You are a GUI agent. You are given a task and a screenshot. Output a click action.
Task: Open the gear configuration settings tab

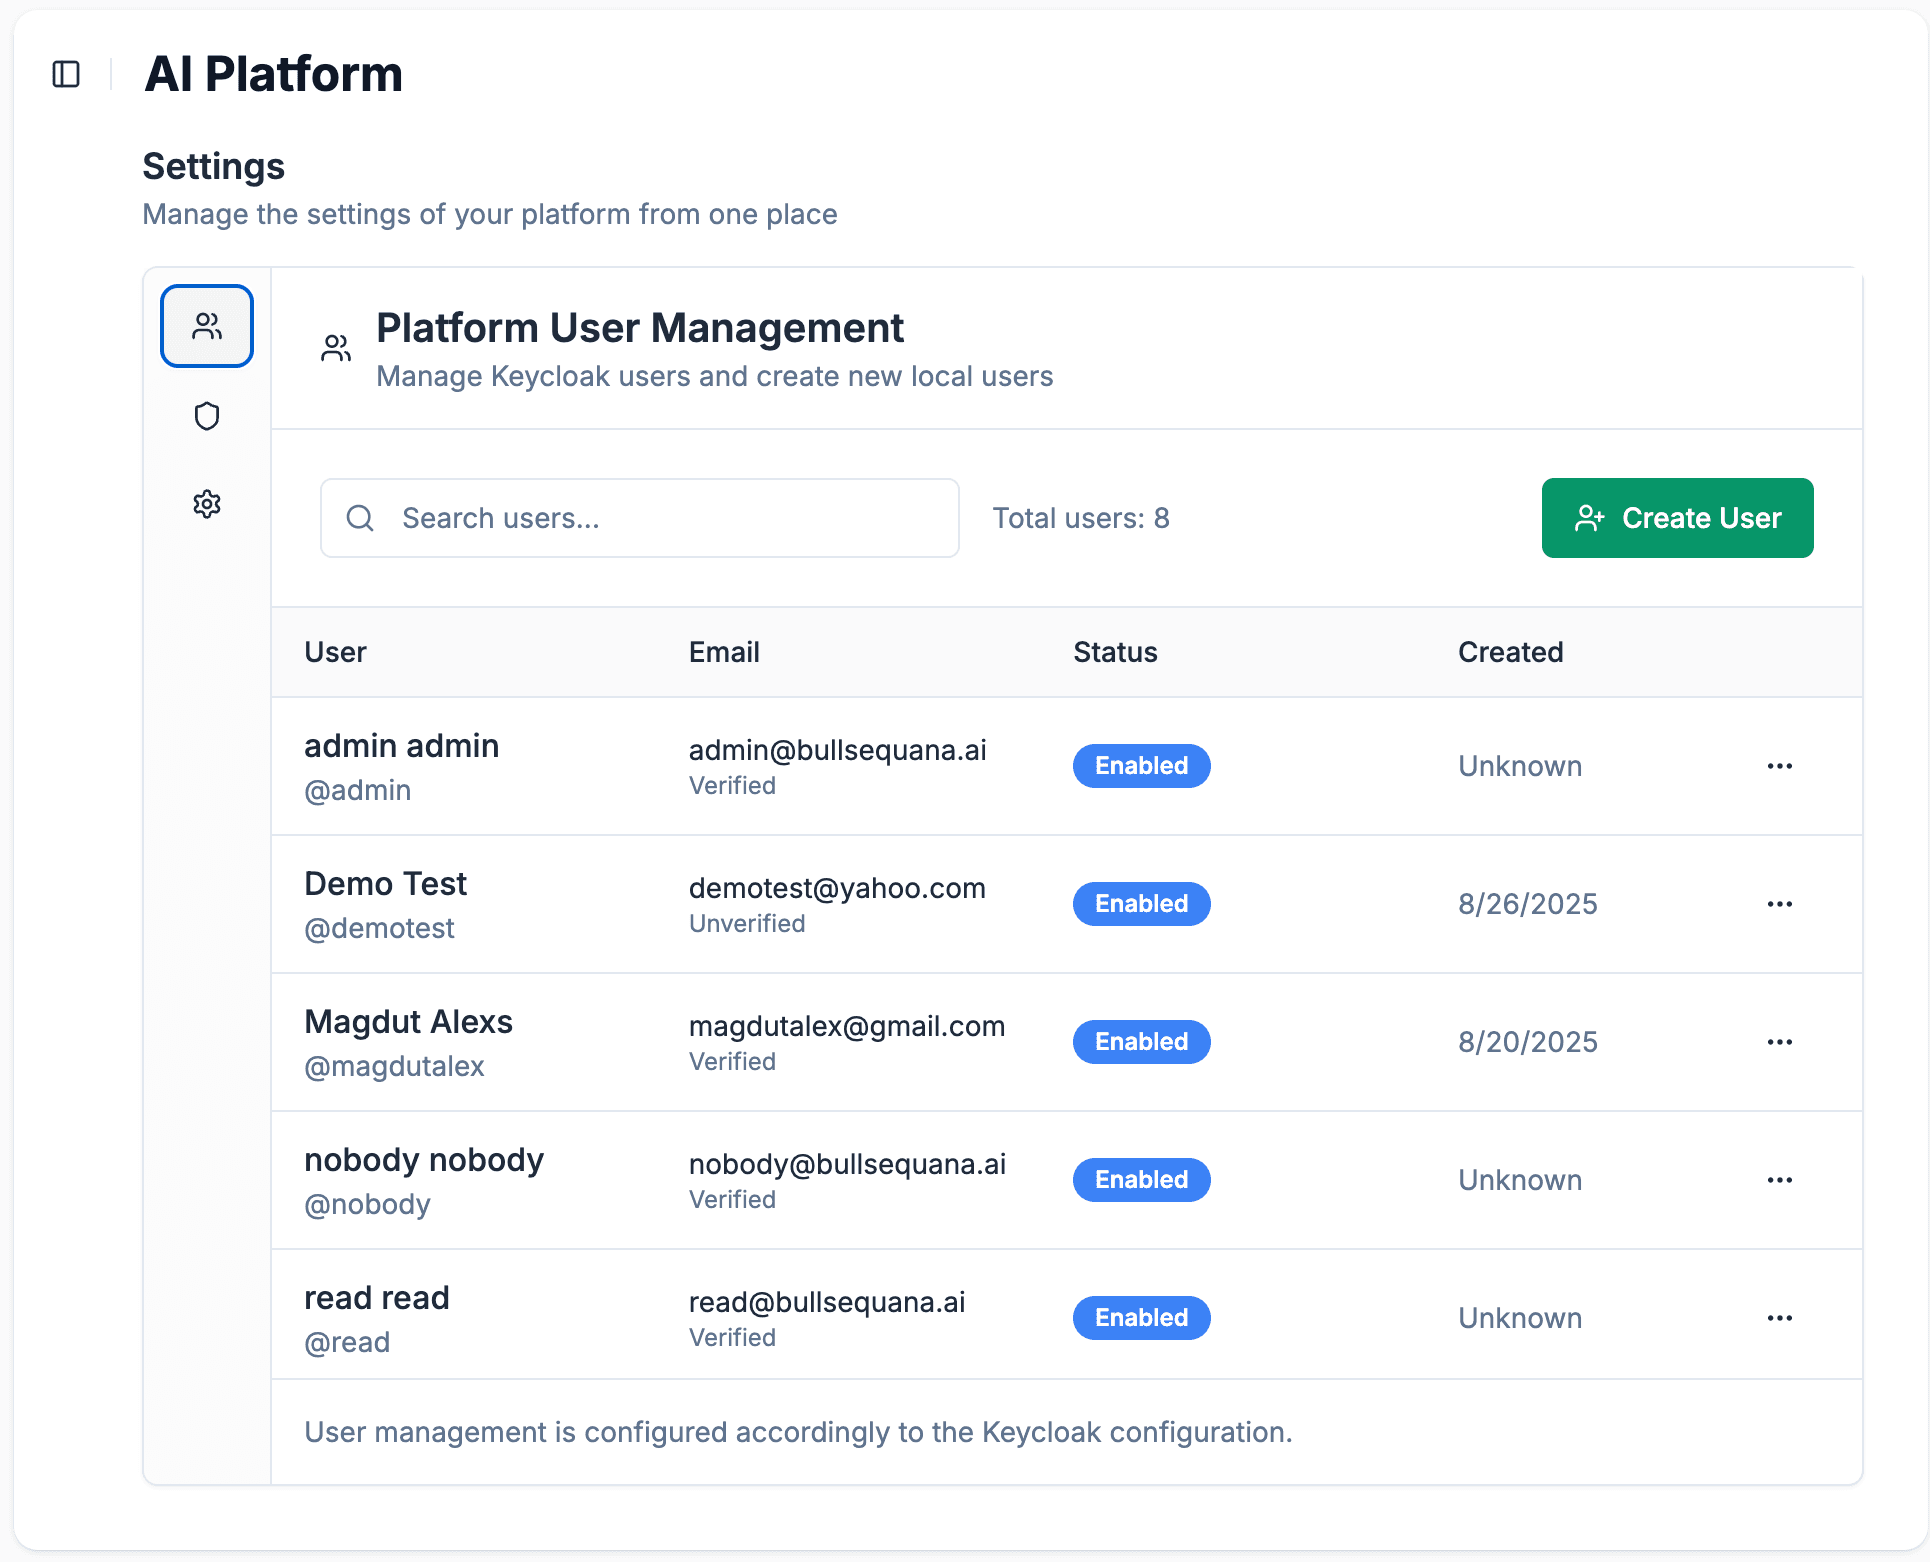click(207, 504)
